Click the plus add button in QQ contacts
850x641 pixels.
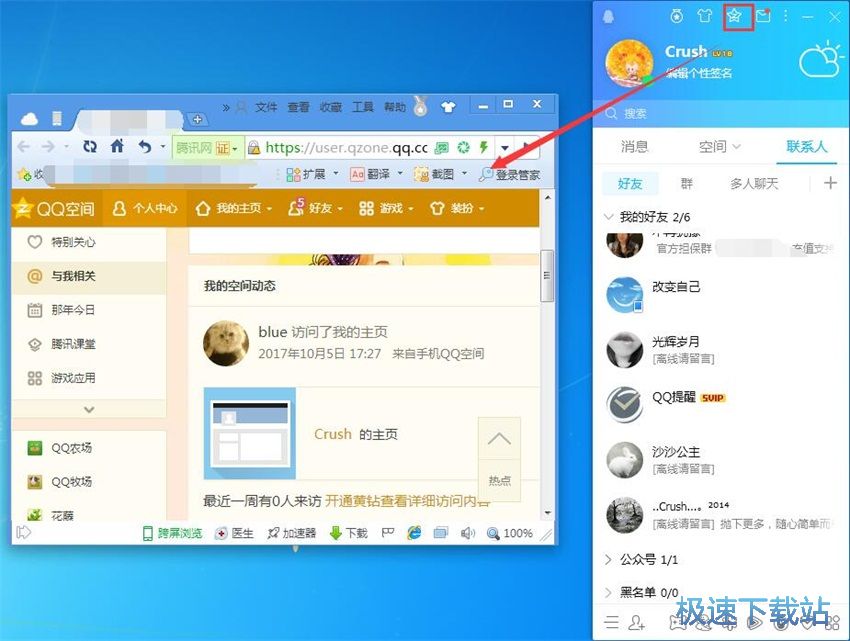(x=830, y=183)
